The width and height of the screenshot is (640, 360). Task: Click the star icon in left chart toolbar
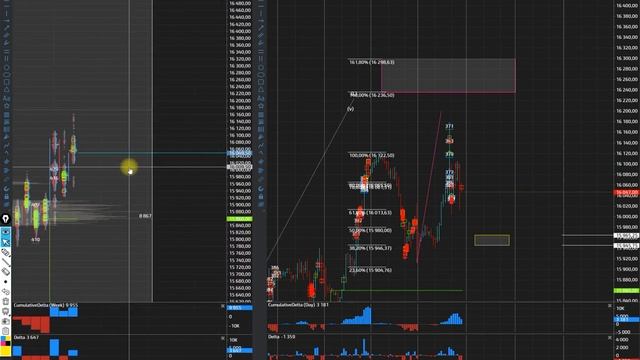coord(6,106)
